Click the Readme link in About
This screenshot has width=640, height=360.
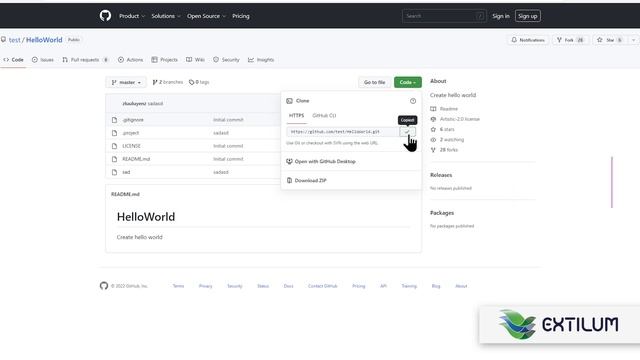(x=449, y=109)
